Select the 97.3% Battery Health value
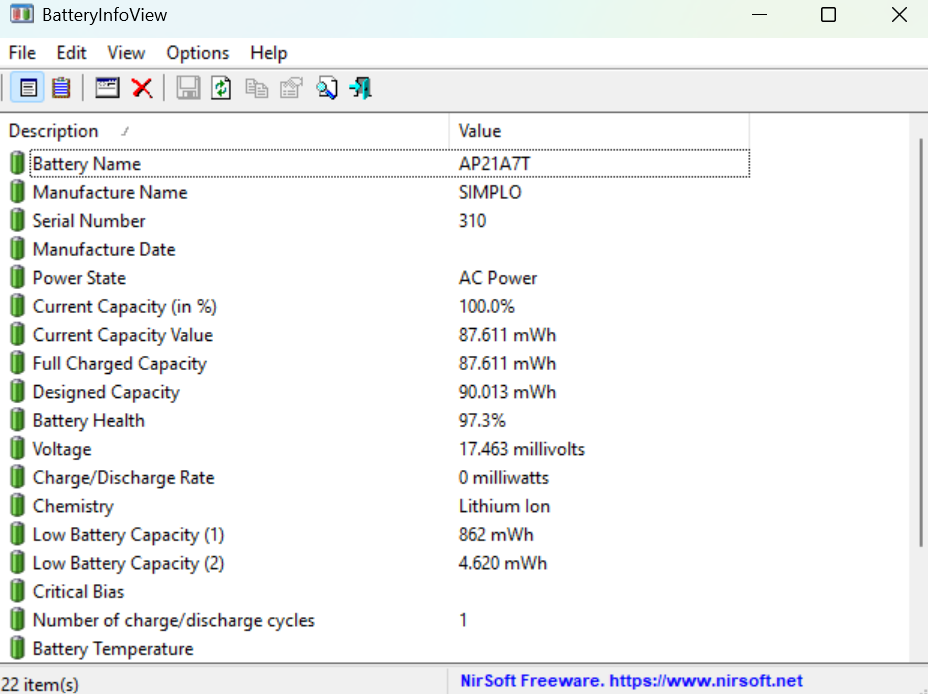The image size is (928, 694). click(482, 420)
